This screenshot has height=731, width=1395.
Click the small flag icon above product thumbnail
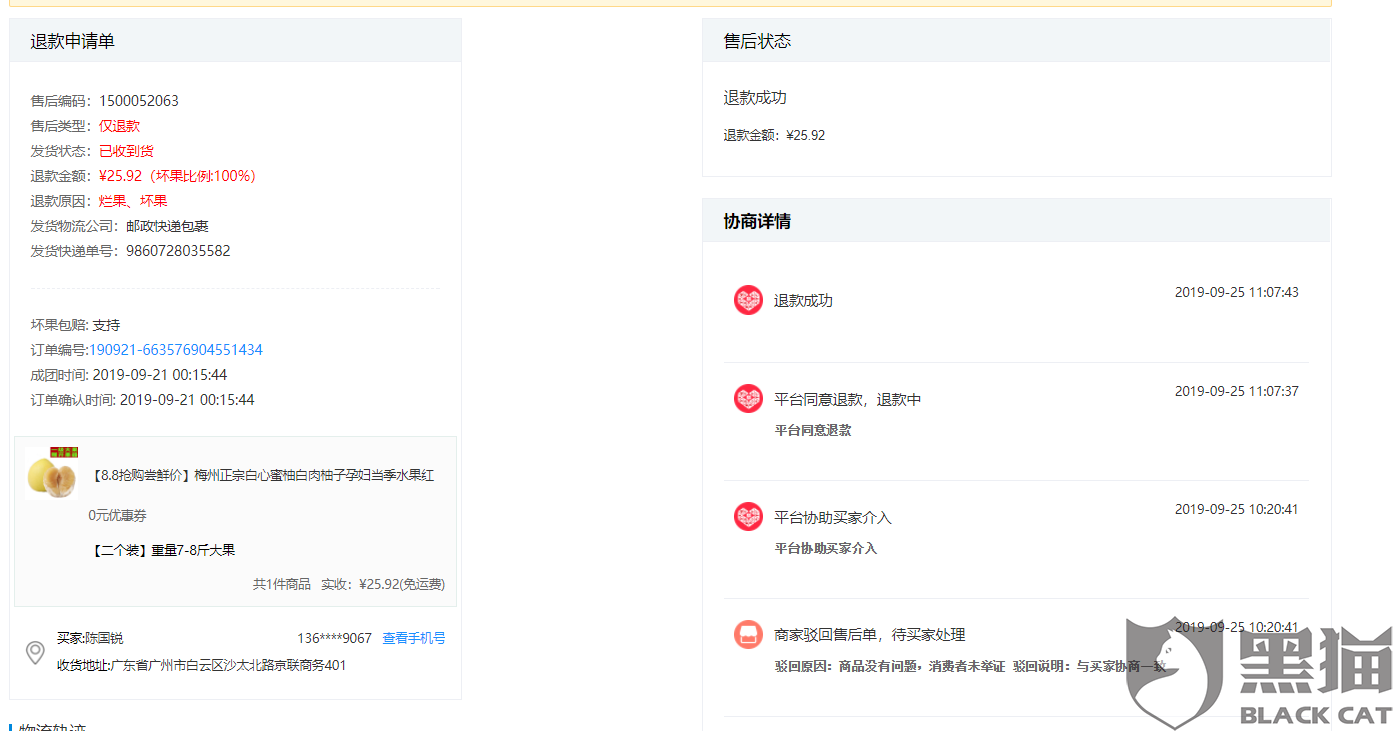64,451
